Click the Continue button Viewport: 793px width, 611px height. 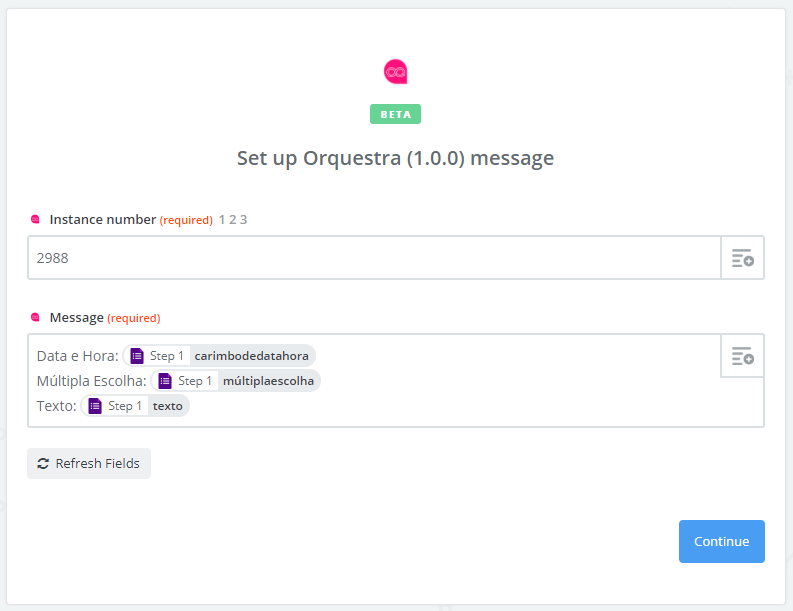[x=722, y=541]
